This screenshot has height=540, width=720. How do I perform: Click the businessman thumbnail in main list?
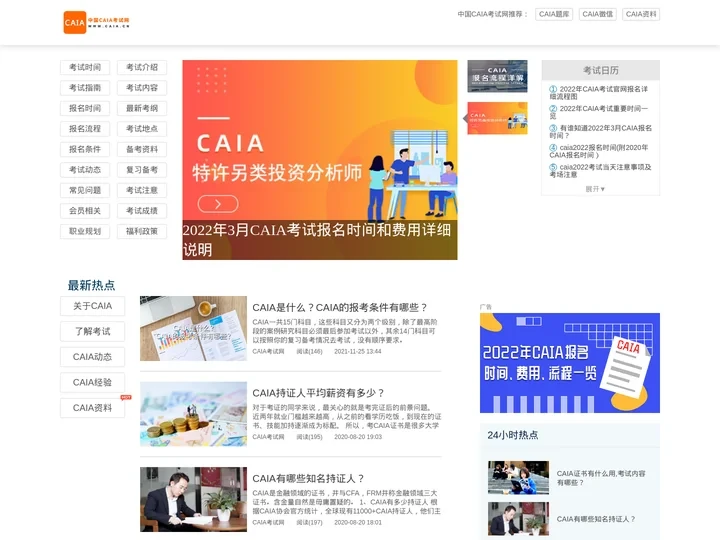[x=193, y=500]
